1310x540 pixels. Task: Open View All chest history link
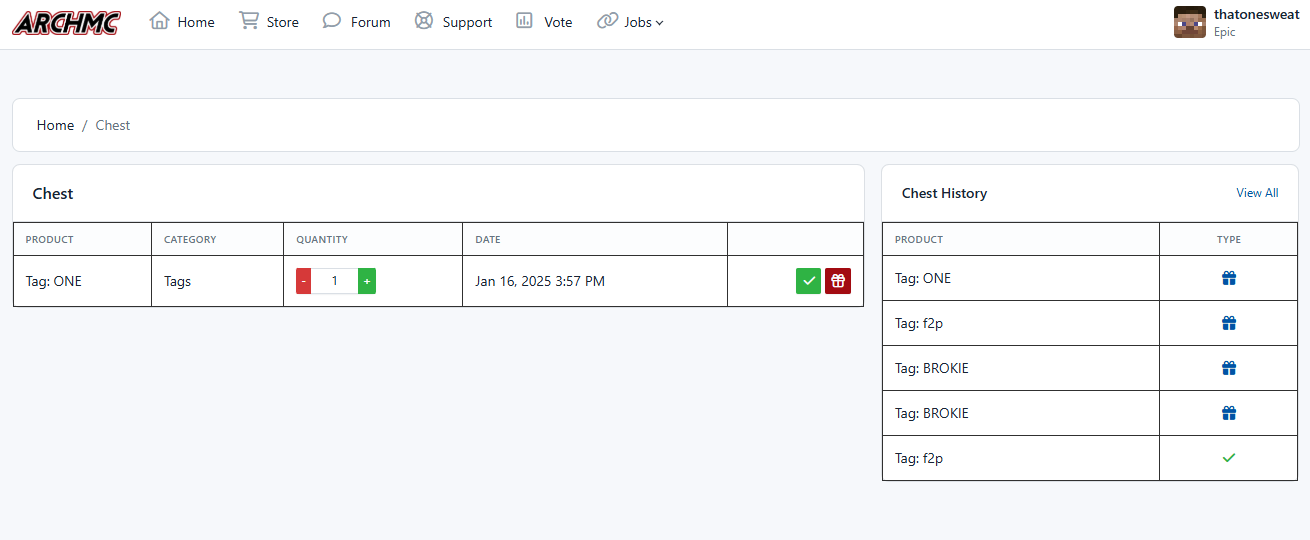point(1257,193)
